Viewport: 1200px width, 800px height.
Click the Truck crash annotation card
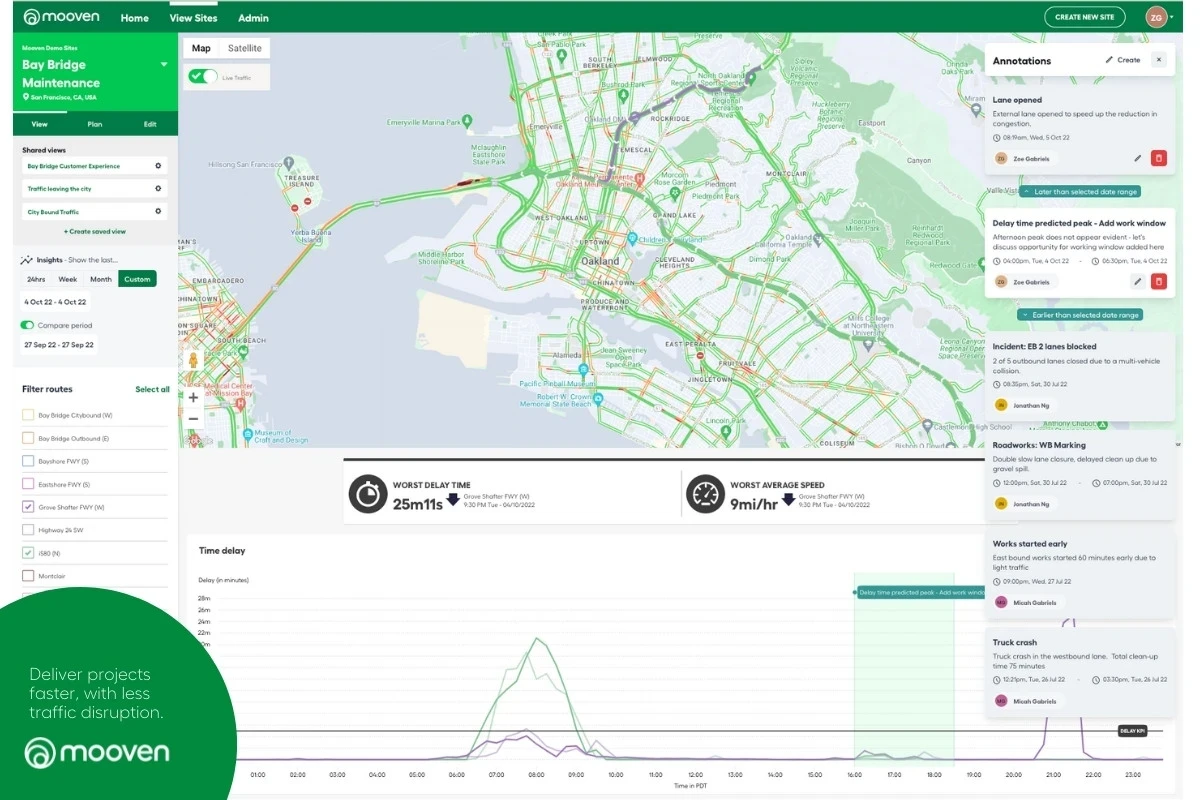click(x=1080, y=672)
